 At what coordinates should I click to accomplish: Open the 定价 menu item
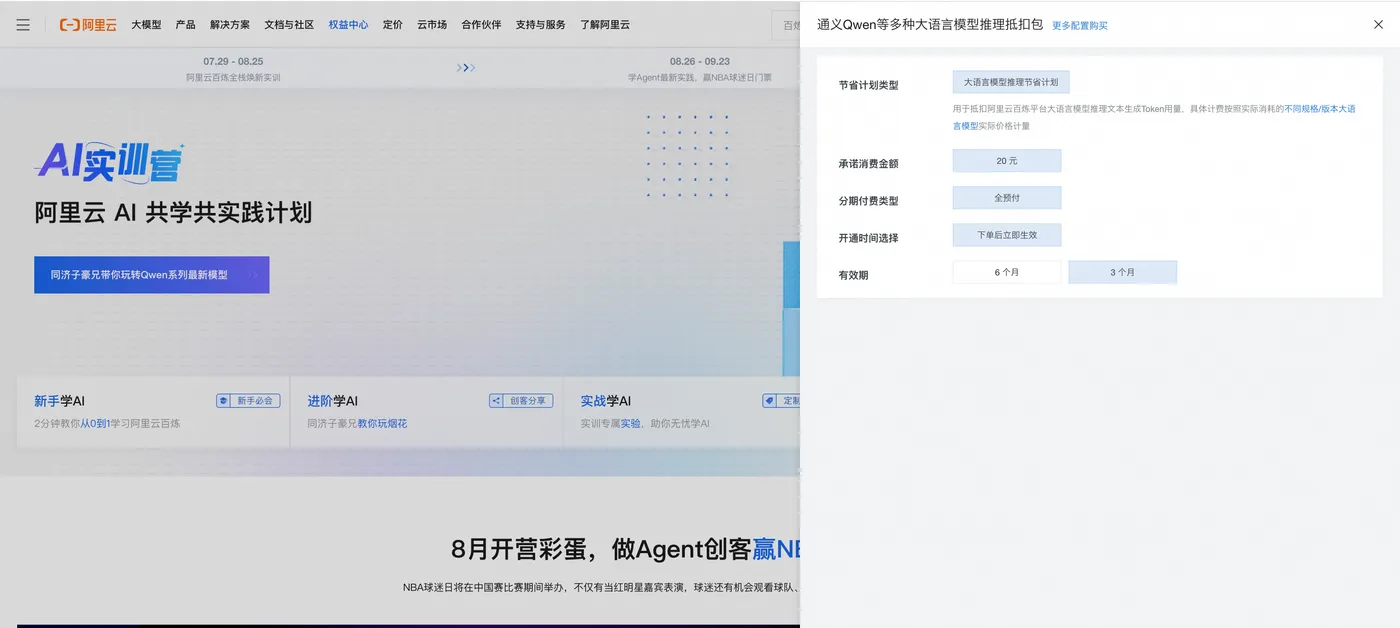click(x=392, y=25)
